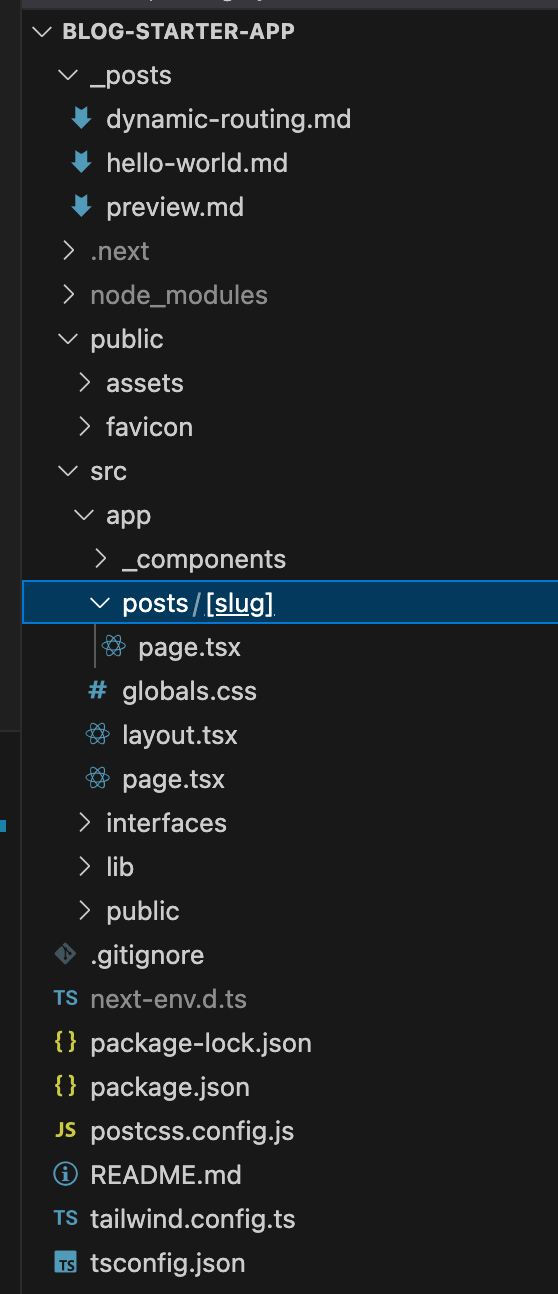Open README.md file
558x1294 pixels.
pos(166,1175)
